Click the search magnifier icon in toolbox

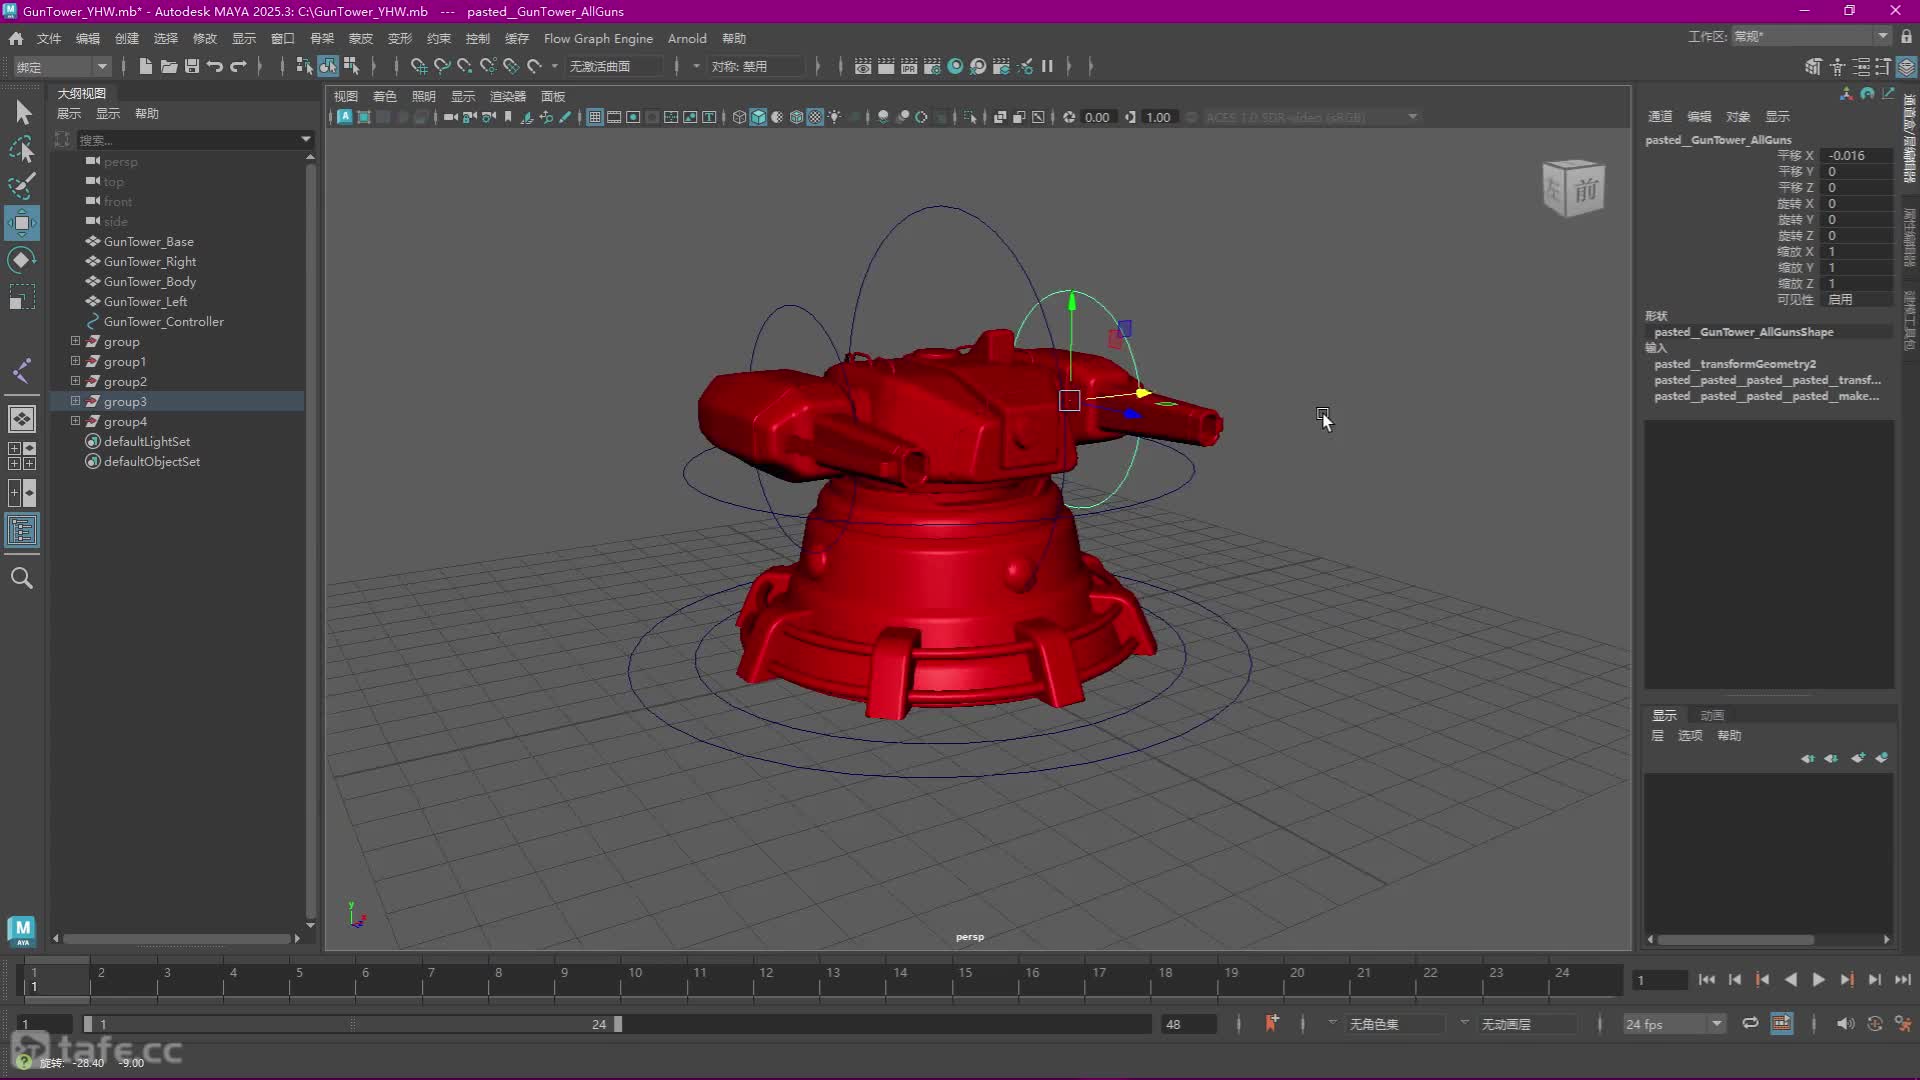pos(22,578)
